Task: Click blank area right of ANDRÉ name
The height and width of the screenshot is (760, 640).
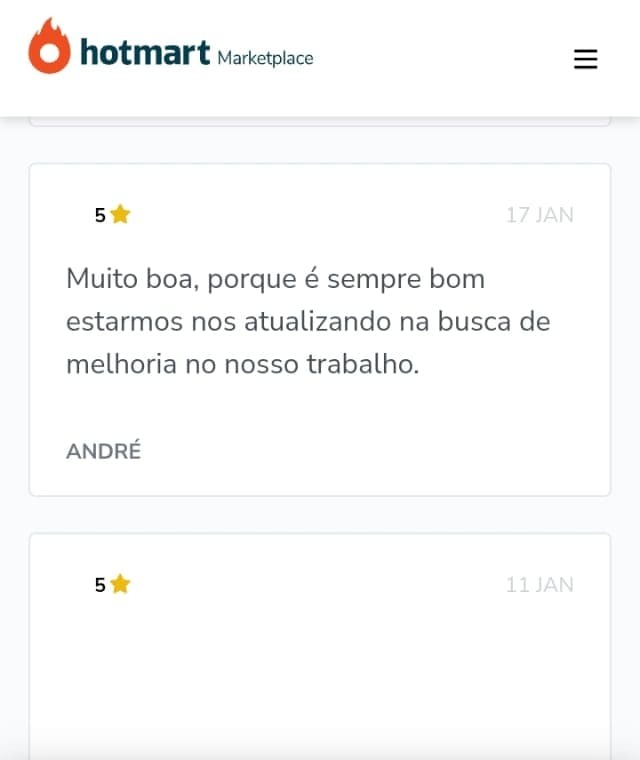Action: 359,450
